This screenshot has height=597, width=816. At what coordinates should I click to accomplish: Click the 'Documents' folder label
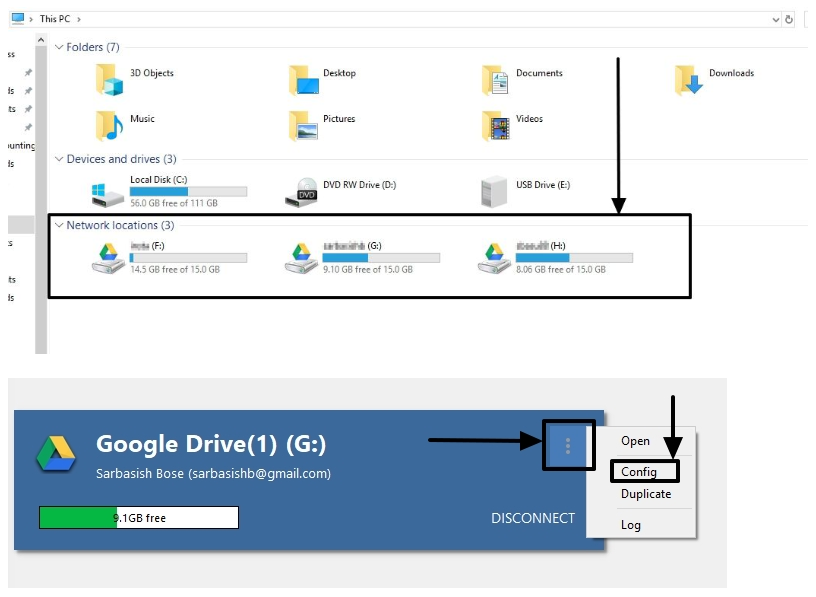click(539, 73)
